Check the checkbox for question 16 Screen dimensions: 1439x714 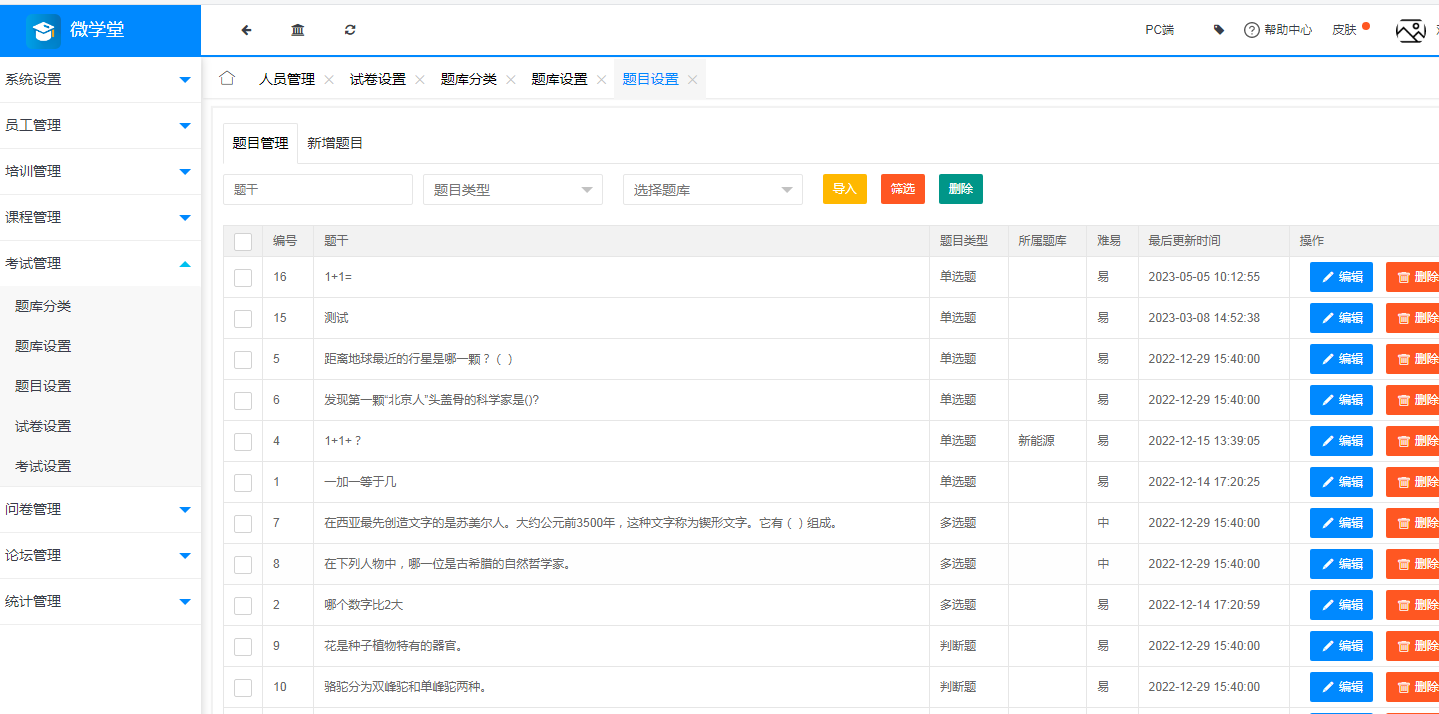pos(242,276)
